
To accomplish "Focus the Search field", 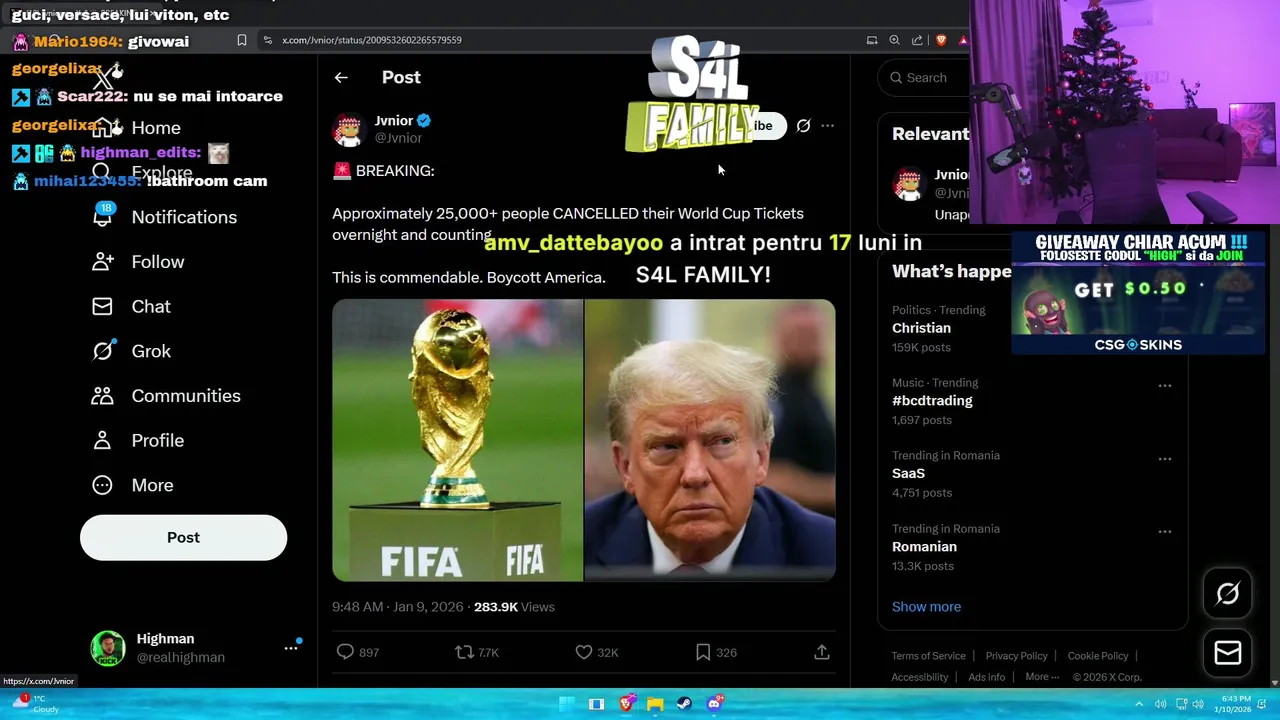I will (x=924, y=77).
